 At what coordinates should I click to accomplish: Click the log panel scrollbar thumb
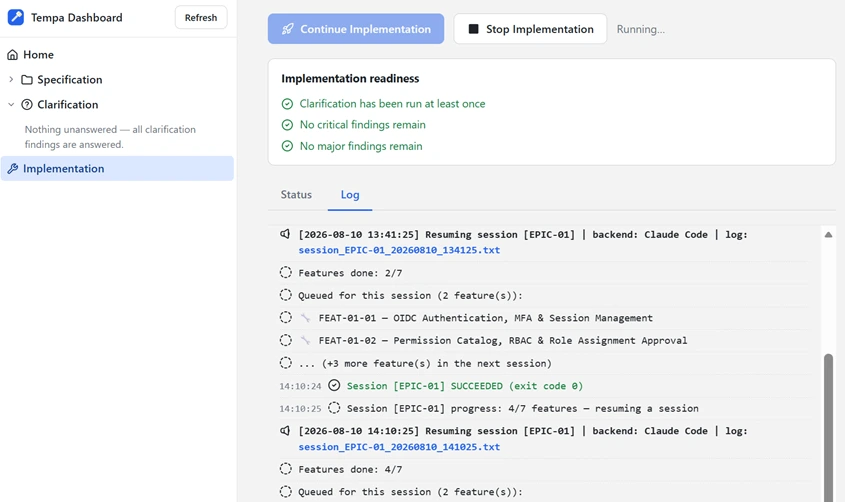(828, 428)
